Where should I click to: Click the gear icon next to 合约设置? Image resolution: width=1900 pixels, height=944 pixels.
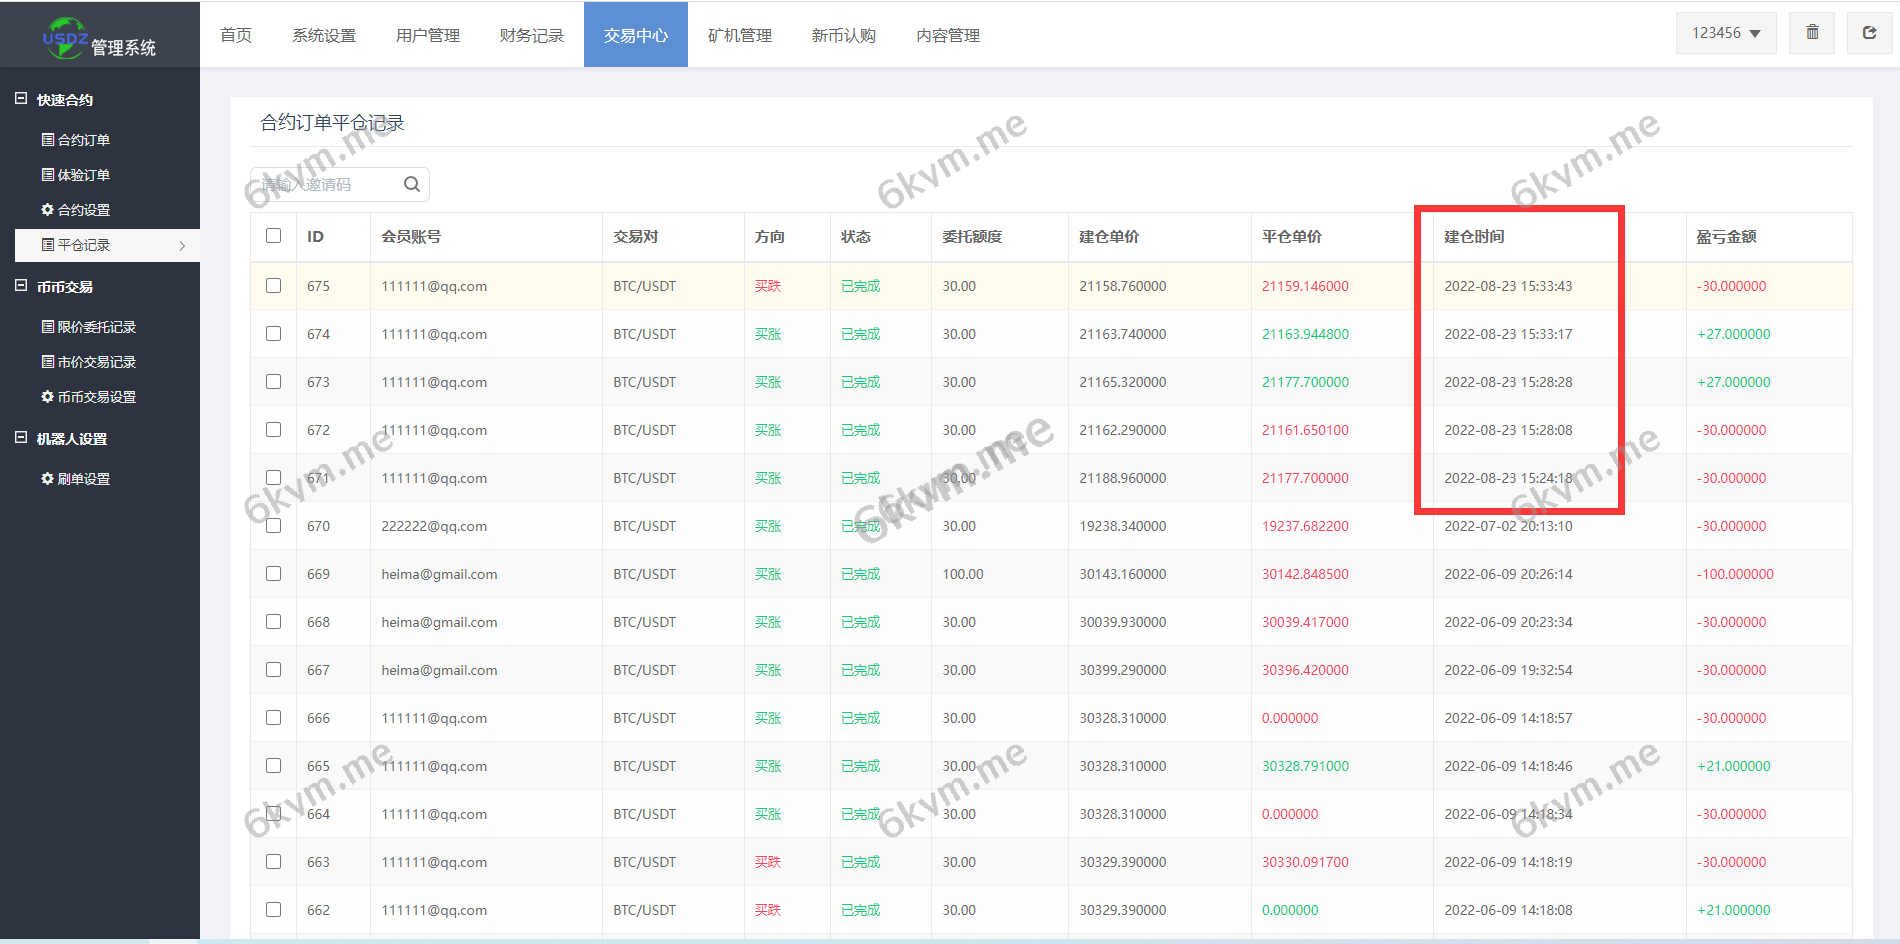(46, 209)
